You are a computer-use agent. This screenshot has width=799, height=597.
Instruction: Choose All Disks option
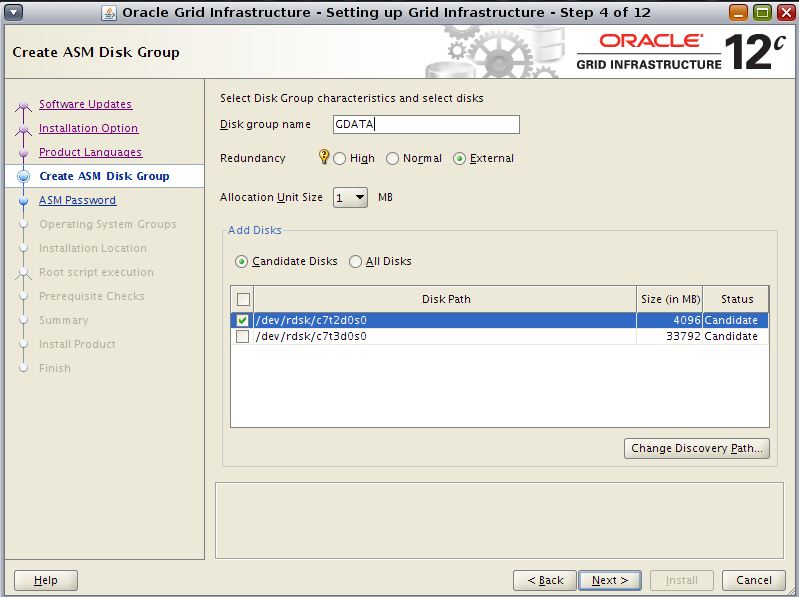(x=355, y=261)
